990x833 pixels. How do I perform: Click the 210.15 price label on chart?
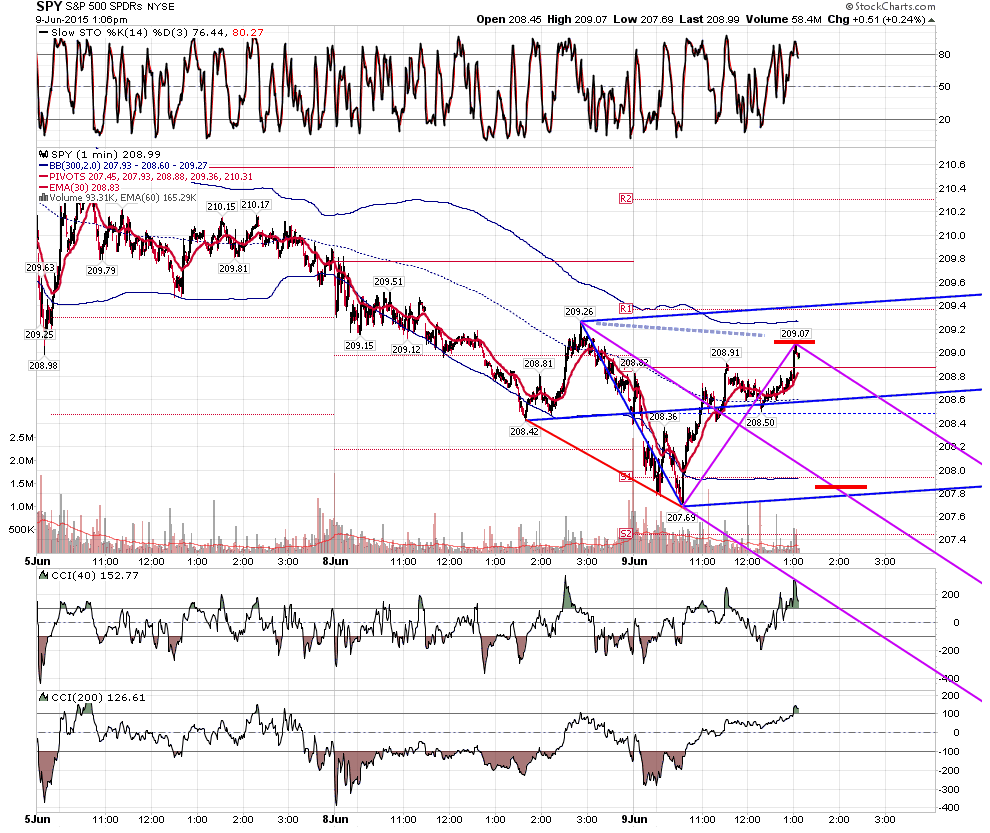point(221,207)
